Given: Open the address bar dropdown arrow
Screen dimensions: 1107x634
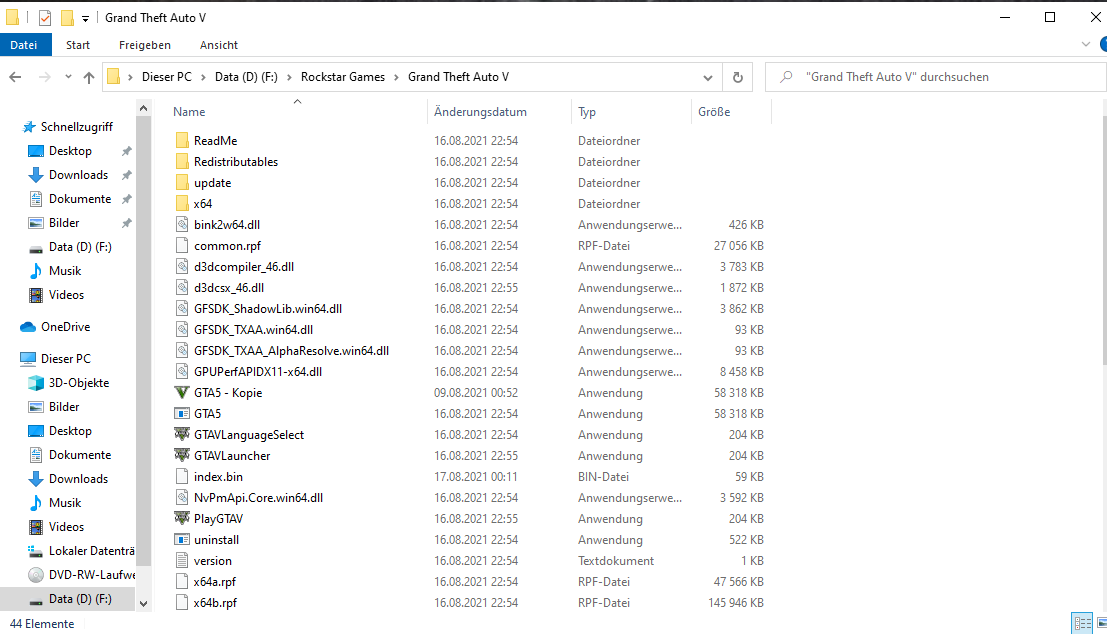Looking at the screenshot, I should pos(708,76).
